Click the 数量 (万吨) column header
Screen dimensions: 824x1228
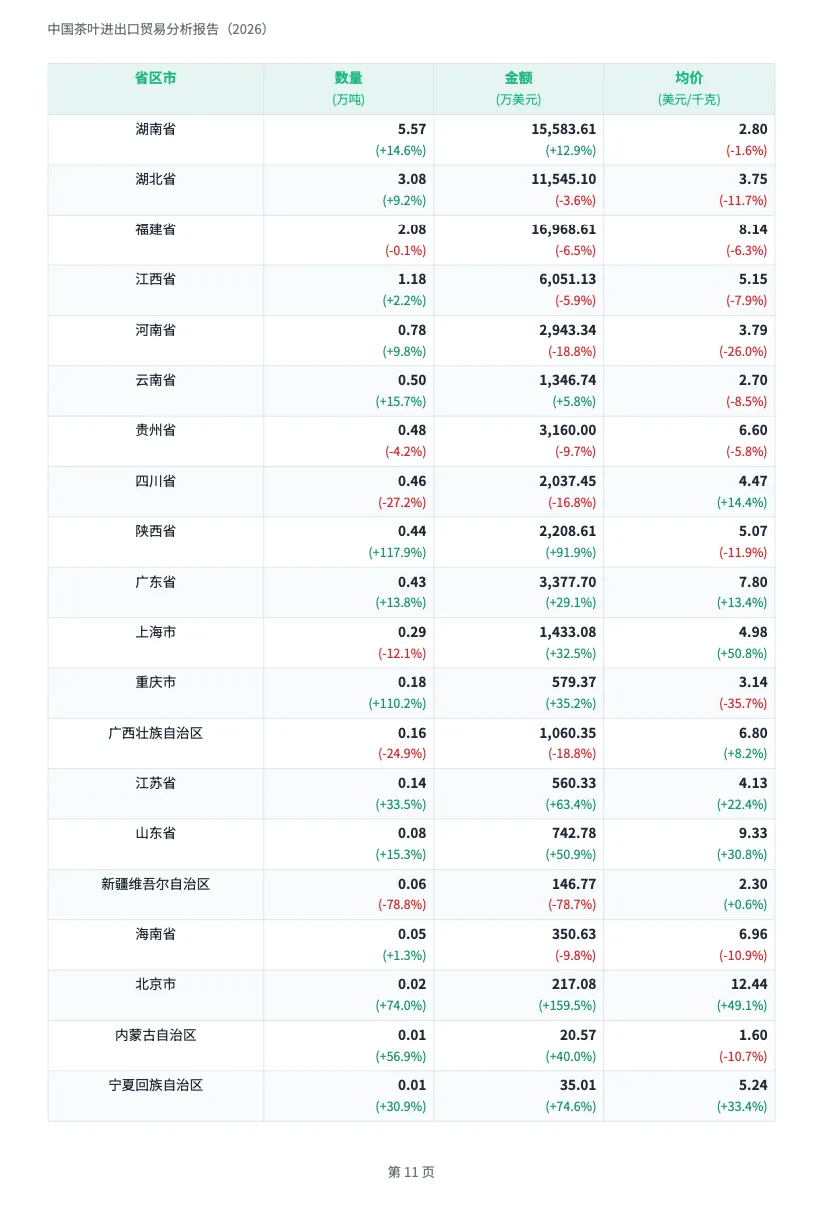[349, 89]
